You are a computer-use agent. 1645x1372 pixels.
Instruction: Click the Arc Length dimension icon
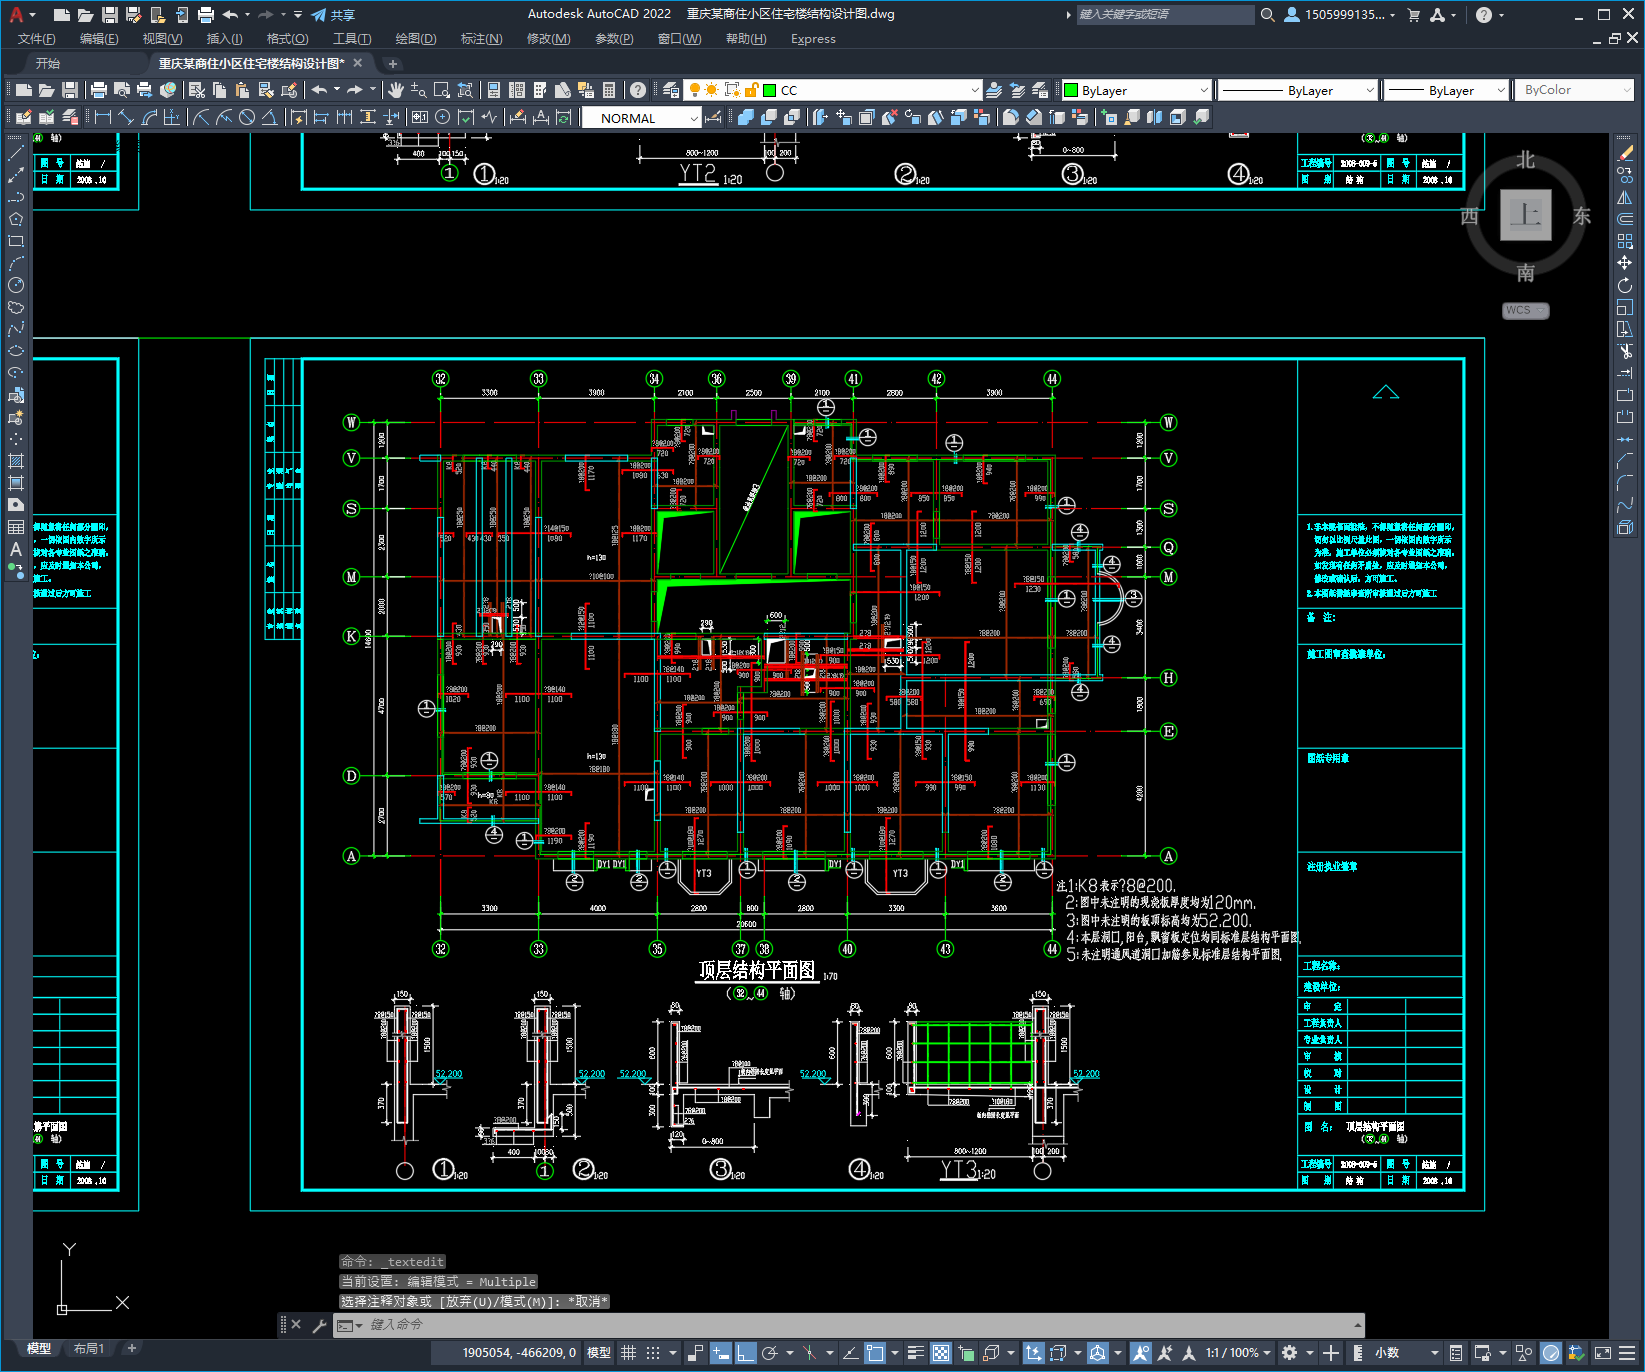click(149, 118)
